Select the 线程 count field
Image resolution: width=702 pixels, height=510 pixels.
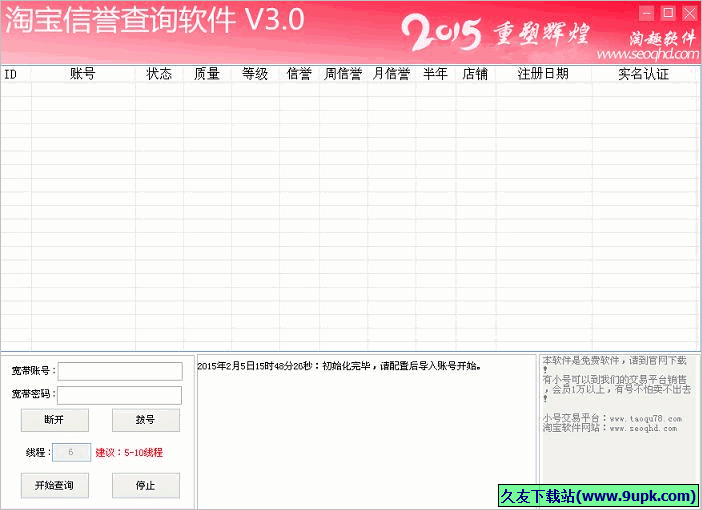[72, 452]
